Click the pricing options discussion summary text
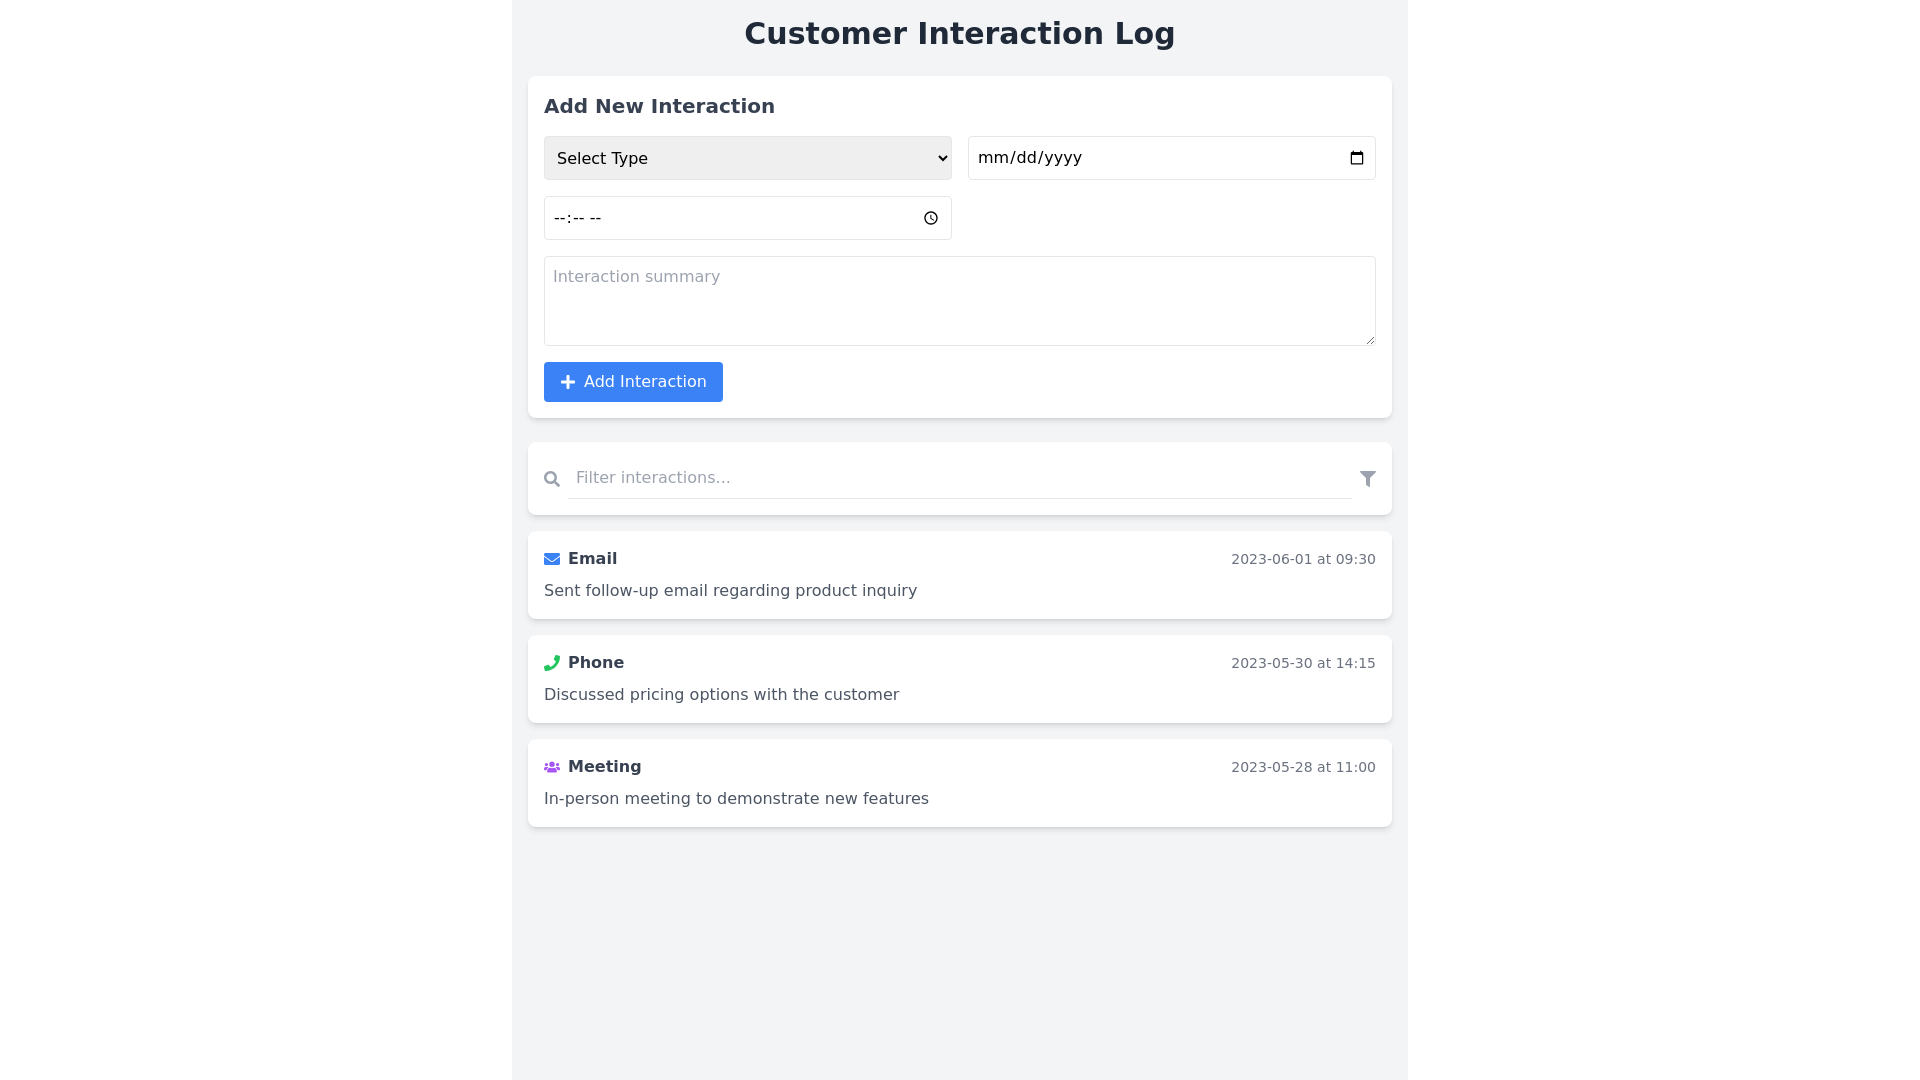Image resolution: width=1920 pixels, height=1080 pixels. pyautogui.click(x=721, y=695)
